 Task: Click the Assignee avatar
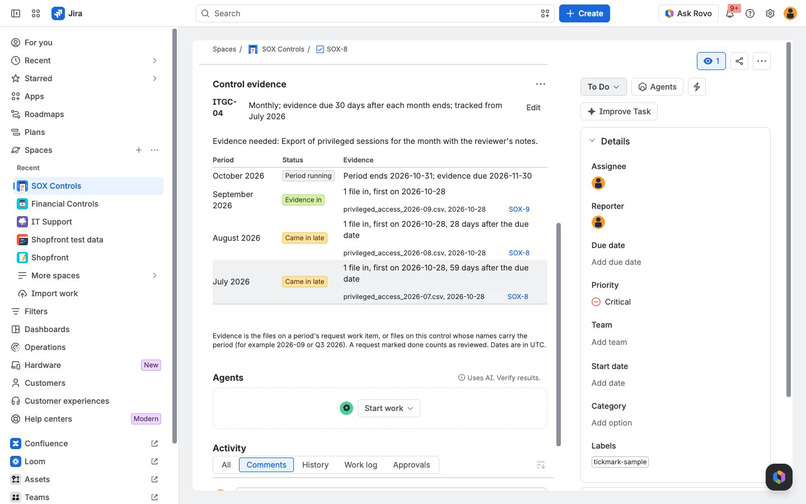[x=598, y=183]
